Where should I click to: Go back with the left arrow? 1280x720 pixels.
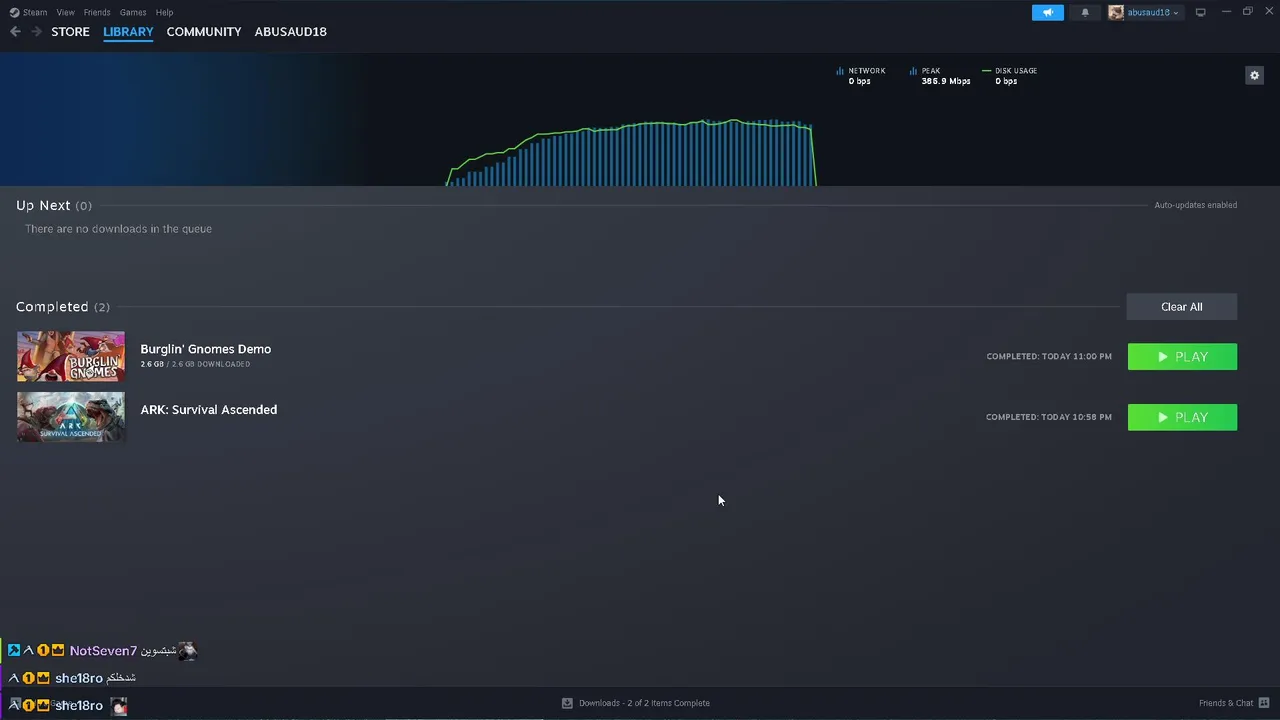pyautogui.click(x=15, y=32)
